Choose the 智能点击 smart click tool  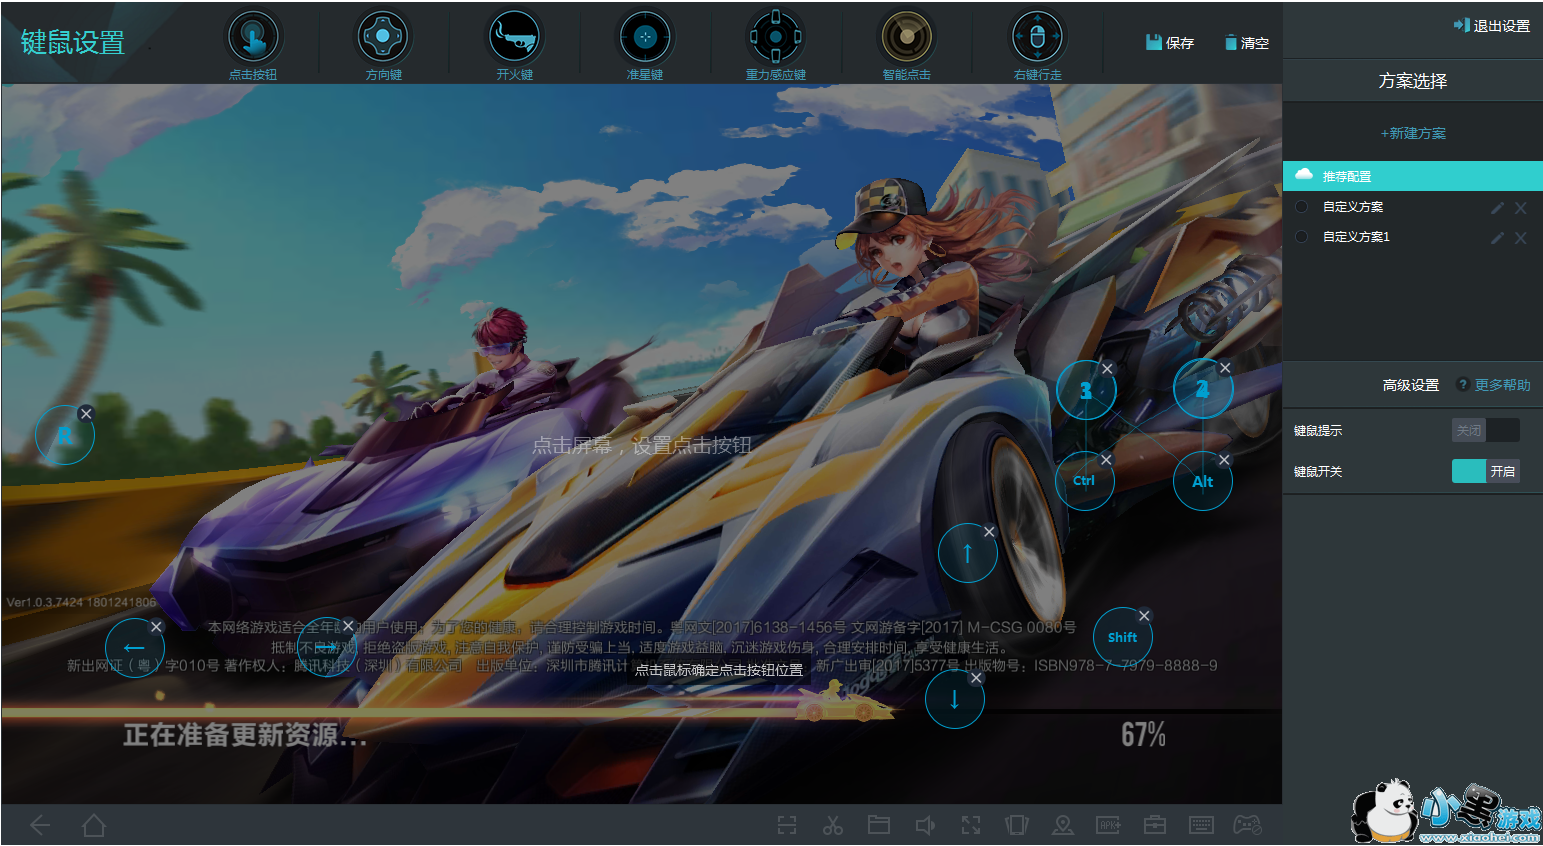point(906,45)
